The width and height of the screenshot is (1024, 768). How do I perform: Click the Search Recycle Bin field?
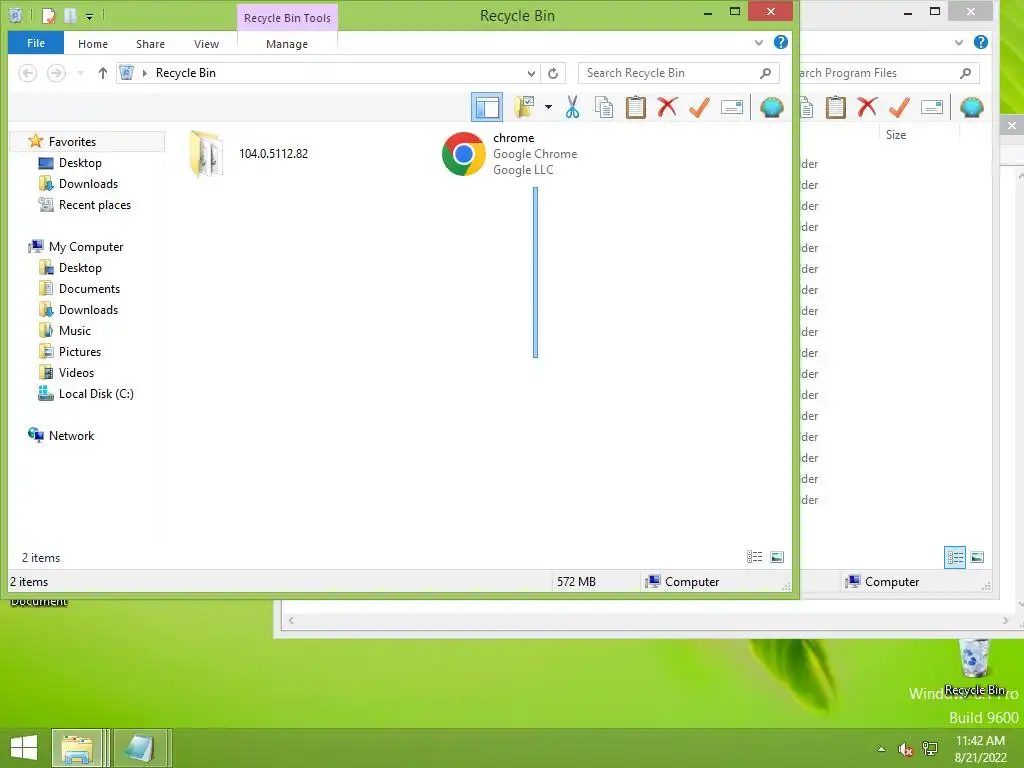(679, 73)
